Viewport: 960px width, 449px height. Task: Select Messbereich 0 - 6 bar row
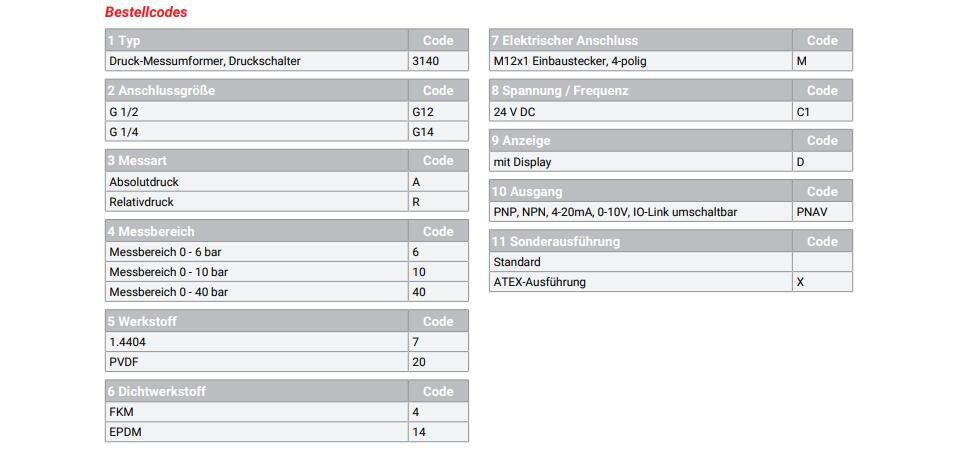coord(287,252)
